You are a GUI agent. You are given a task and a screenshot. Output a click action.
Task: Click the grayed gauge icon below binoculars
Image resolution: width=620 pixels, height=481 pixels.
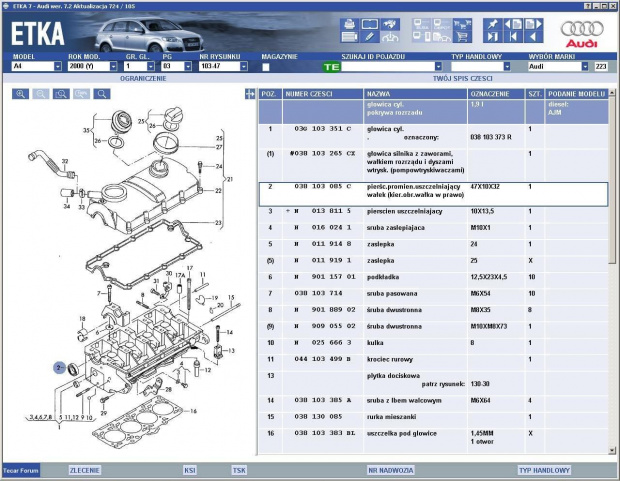coord(390,37)
